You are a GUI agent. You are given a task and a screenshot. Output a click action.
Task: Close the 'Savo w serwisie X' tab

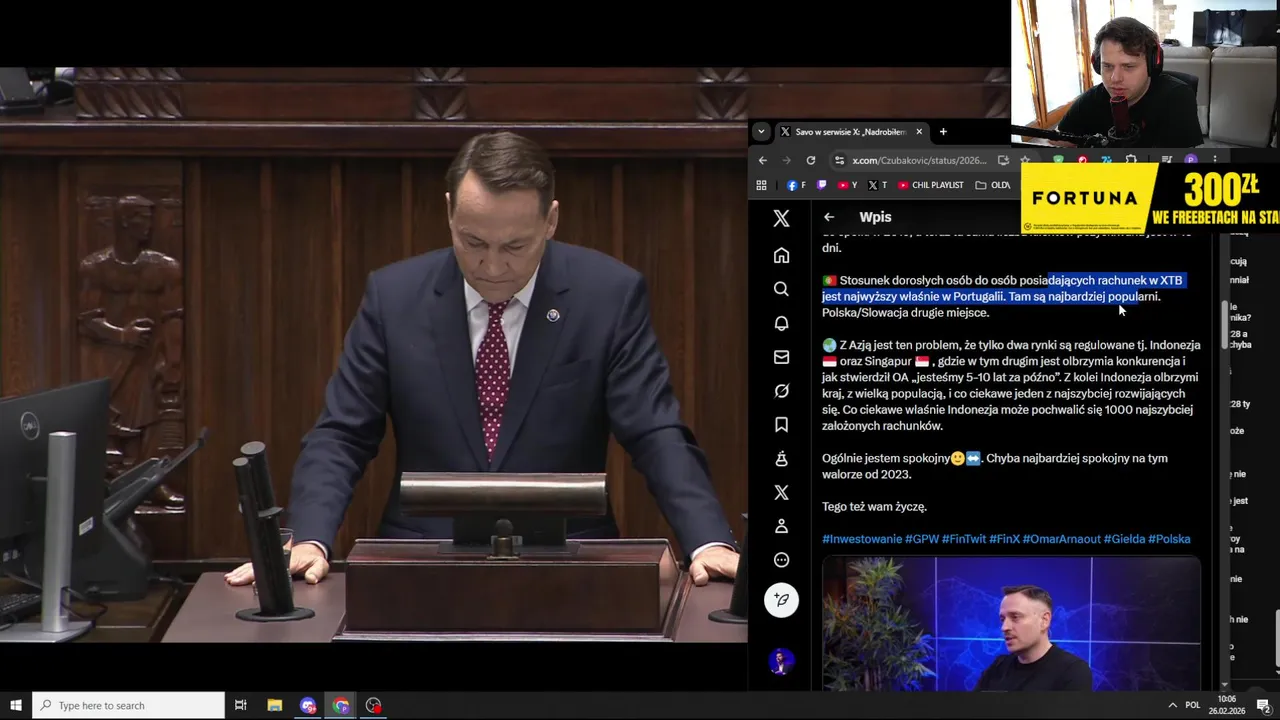coord(919,131)
